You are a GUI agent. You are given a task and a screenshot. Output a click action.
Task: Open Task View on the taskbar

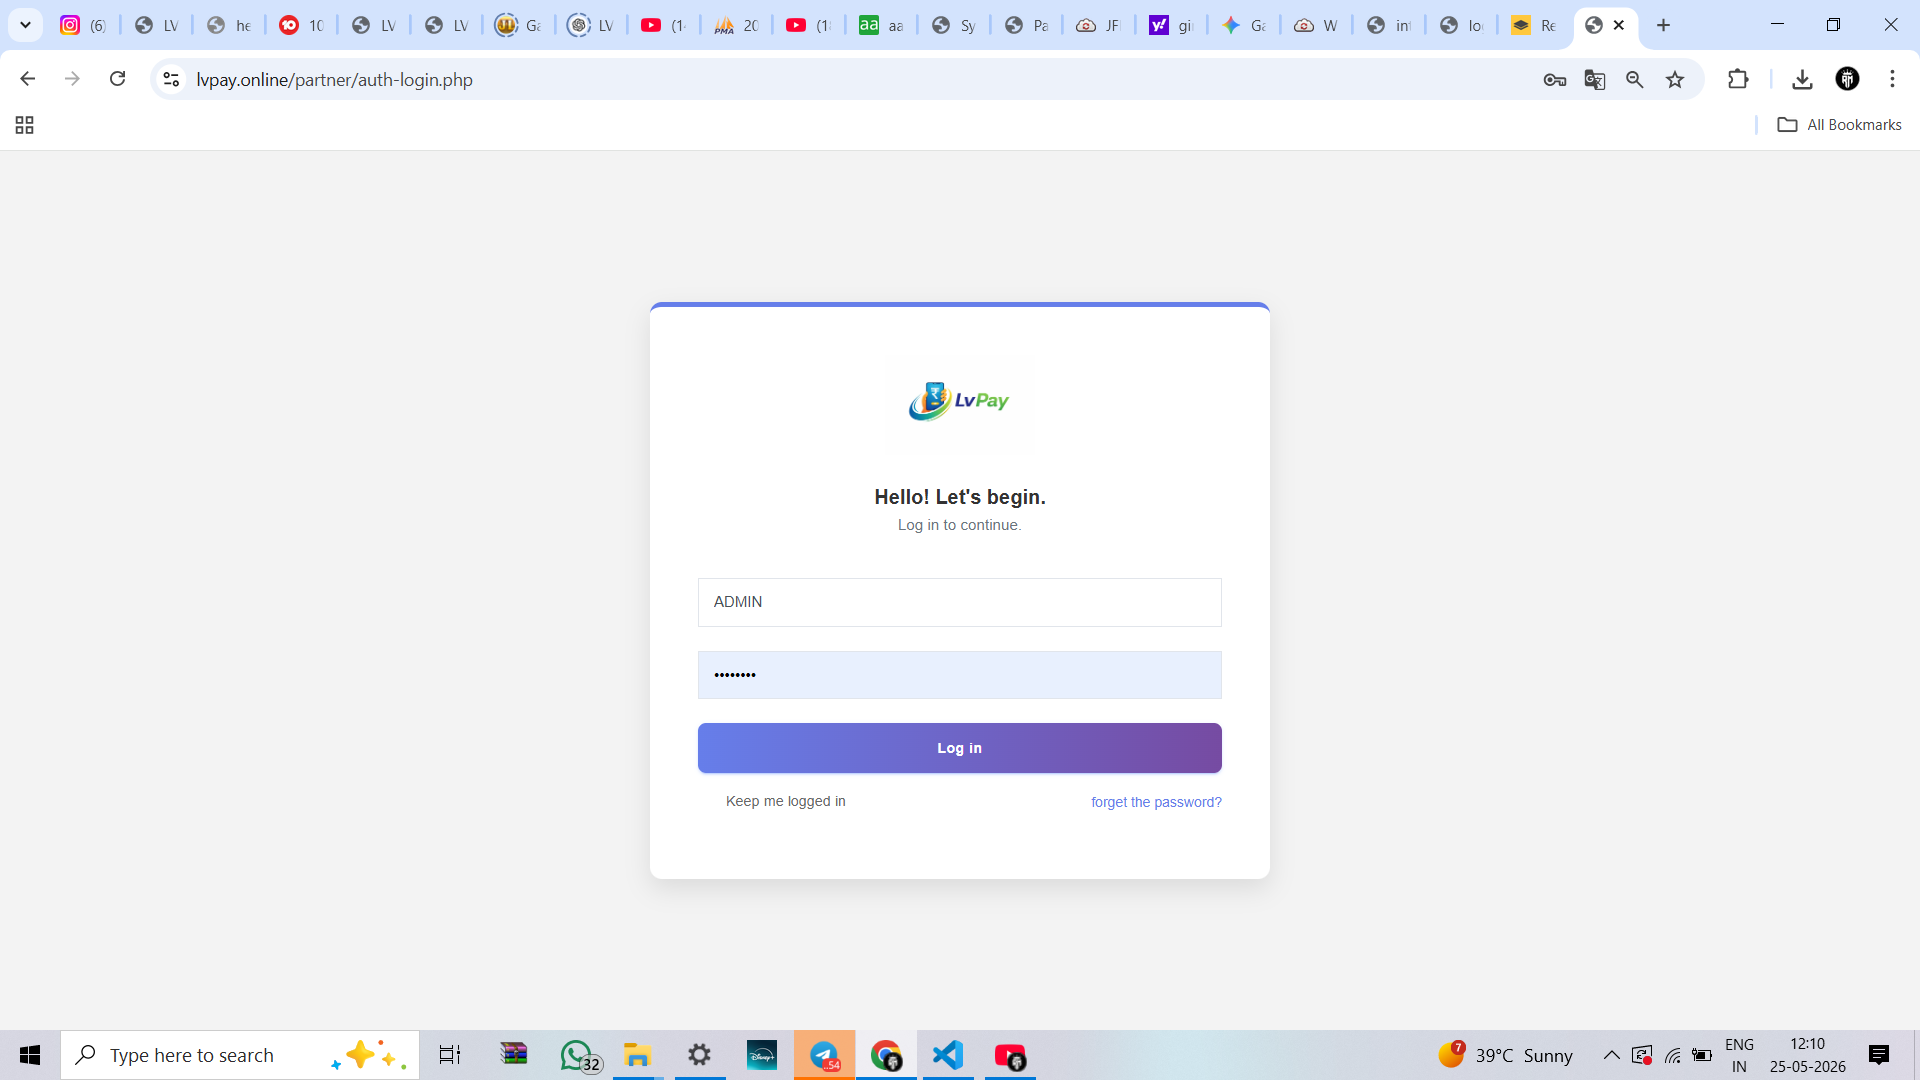[x=450, y=1055]
